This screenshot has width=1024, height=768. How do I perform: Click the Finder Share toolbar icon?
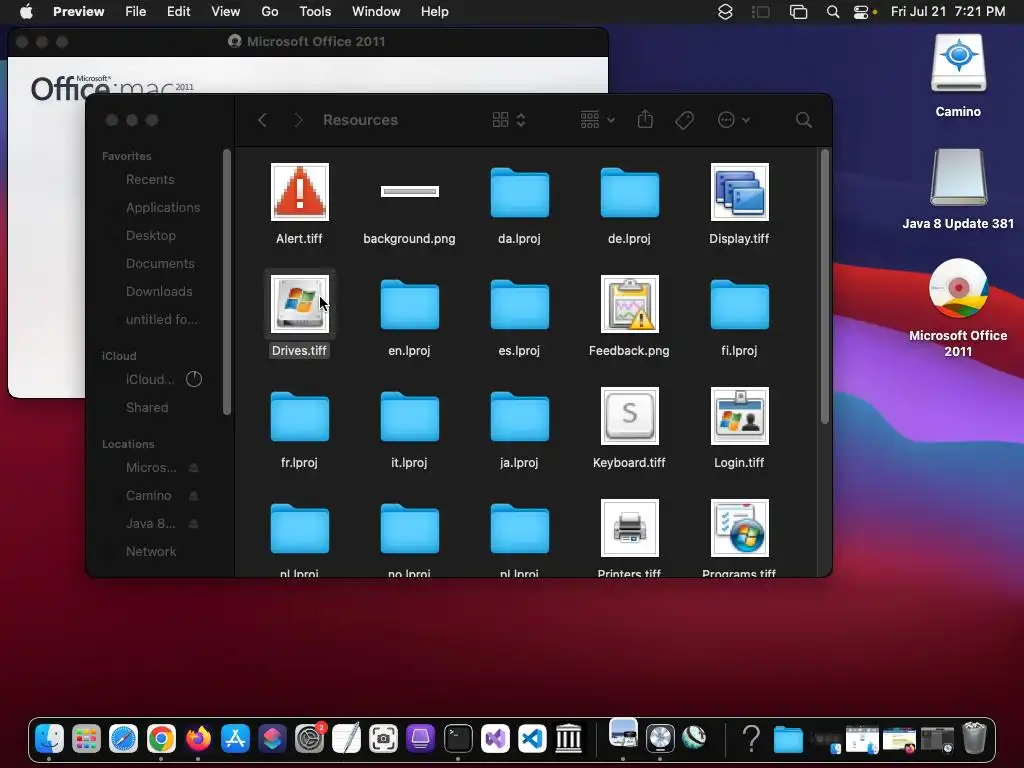645,120
